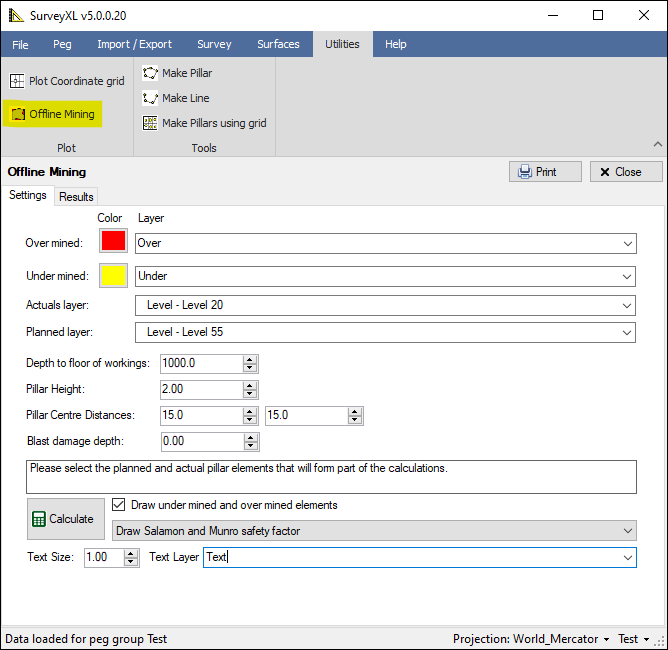Collapse the ribbon with the chevron

coord(657,145)
